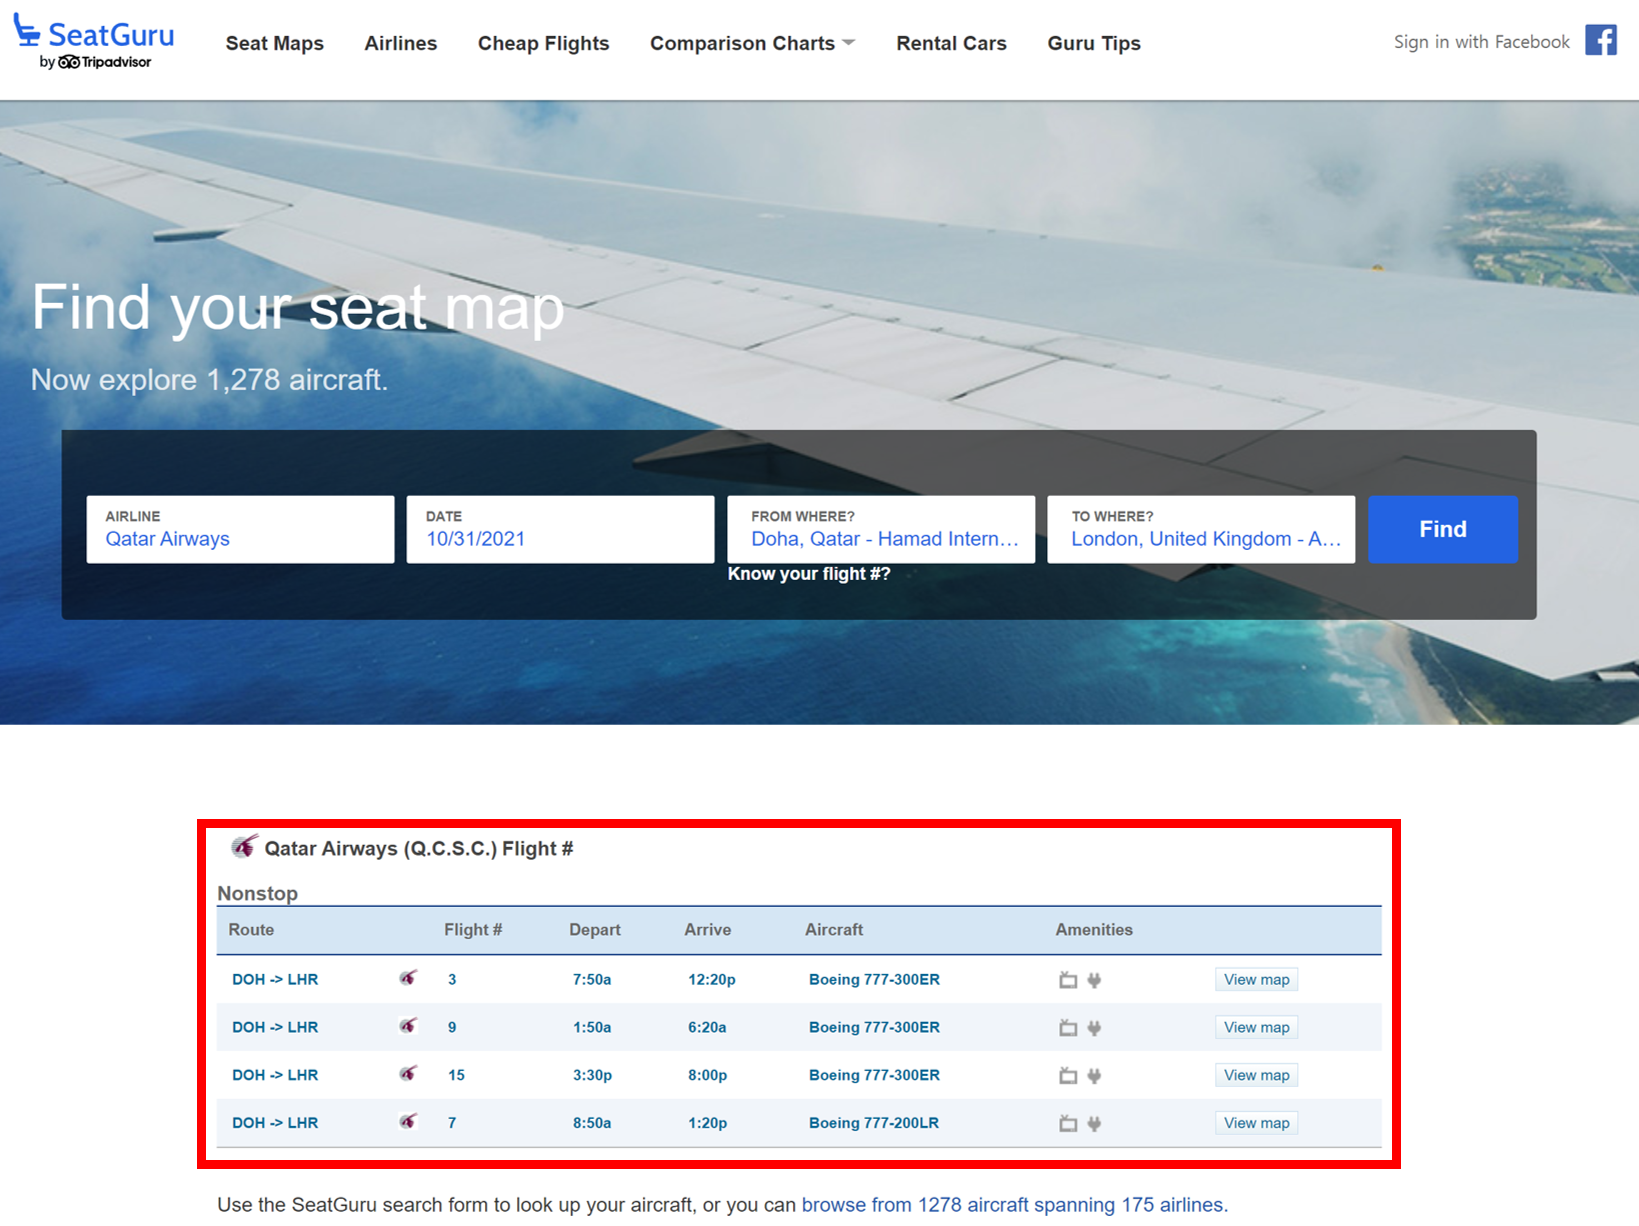Click Boeing 777-300ER link for flight 9
Viewport: 1639px width, 1226px height.
(874, 1027)
